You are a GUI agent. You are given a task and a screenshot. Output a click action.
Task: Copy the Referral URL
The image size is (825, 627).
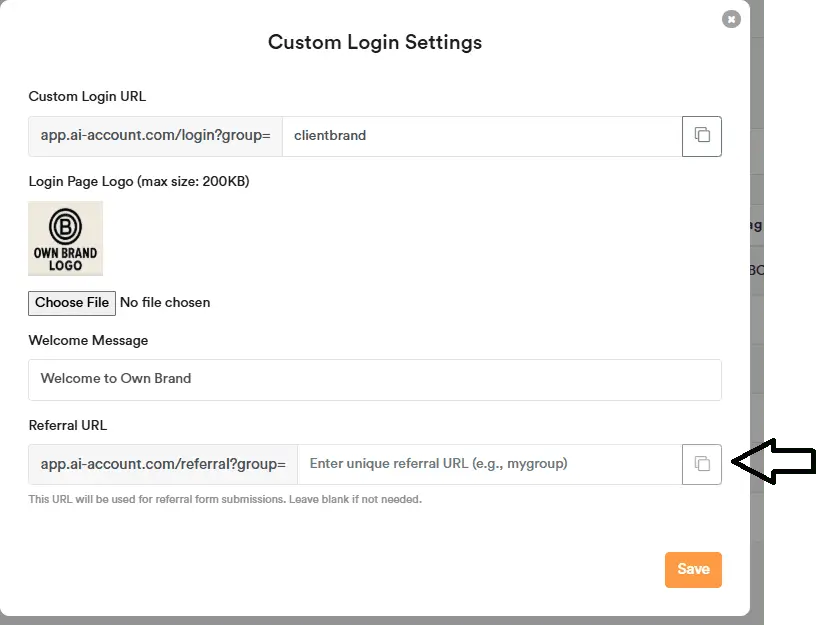(x=702, y=464)
